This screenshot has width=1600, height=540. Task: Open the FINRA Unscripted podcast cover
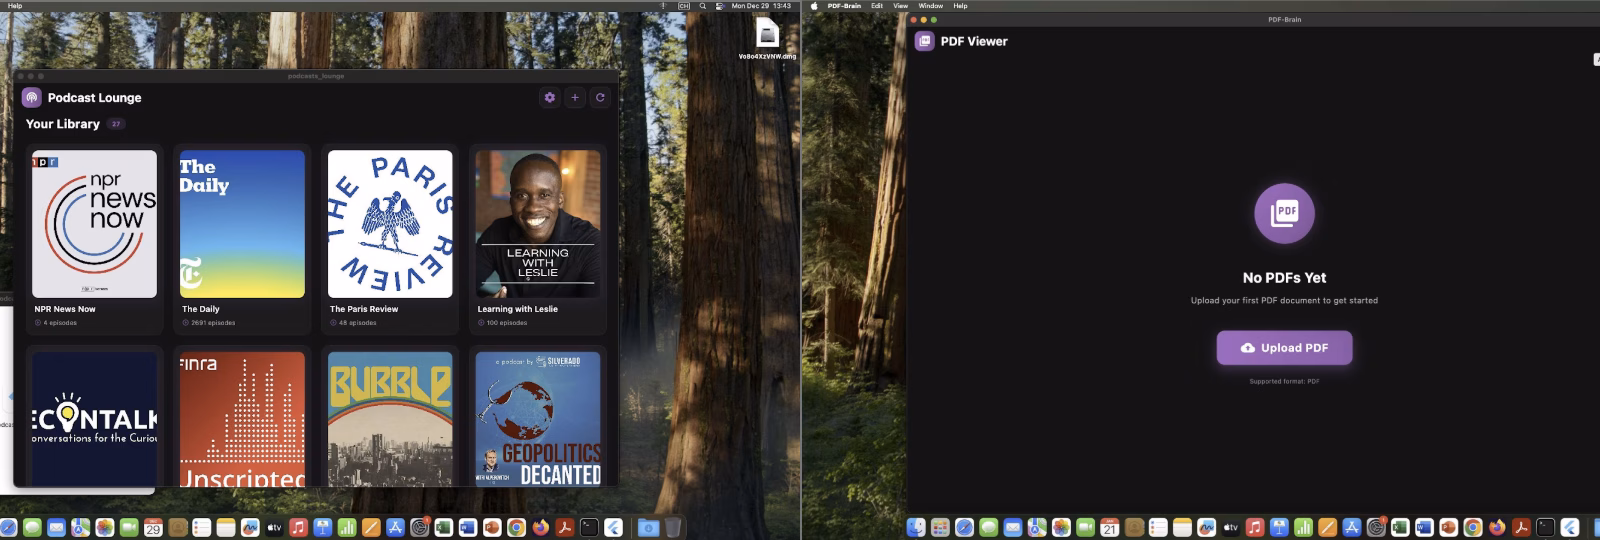242,419
